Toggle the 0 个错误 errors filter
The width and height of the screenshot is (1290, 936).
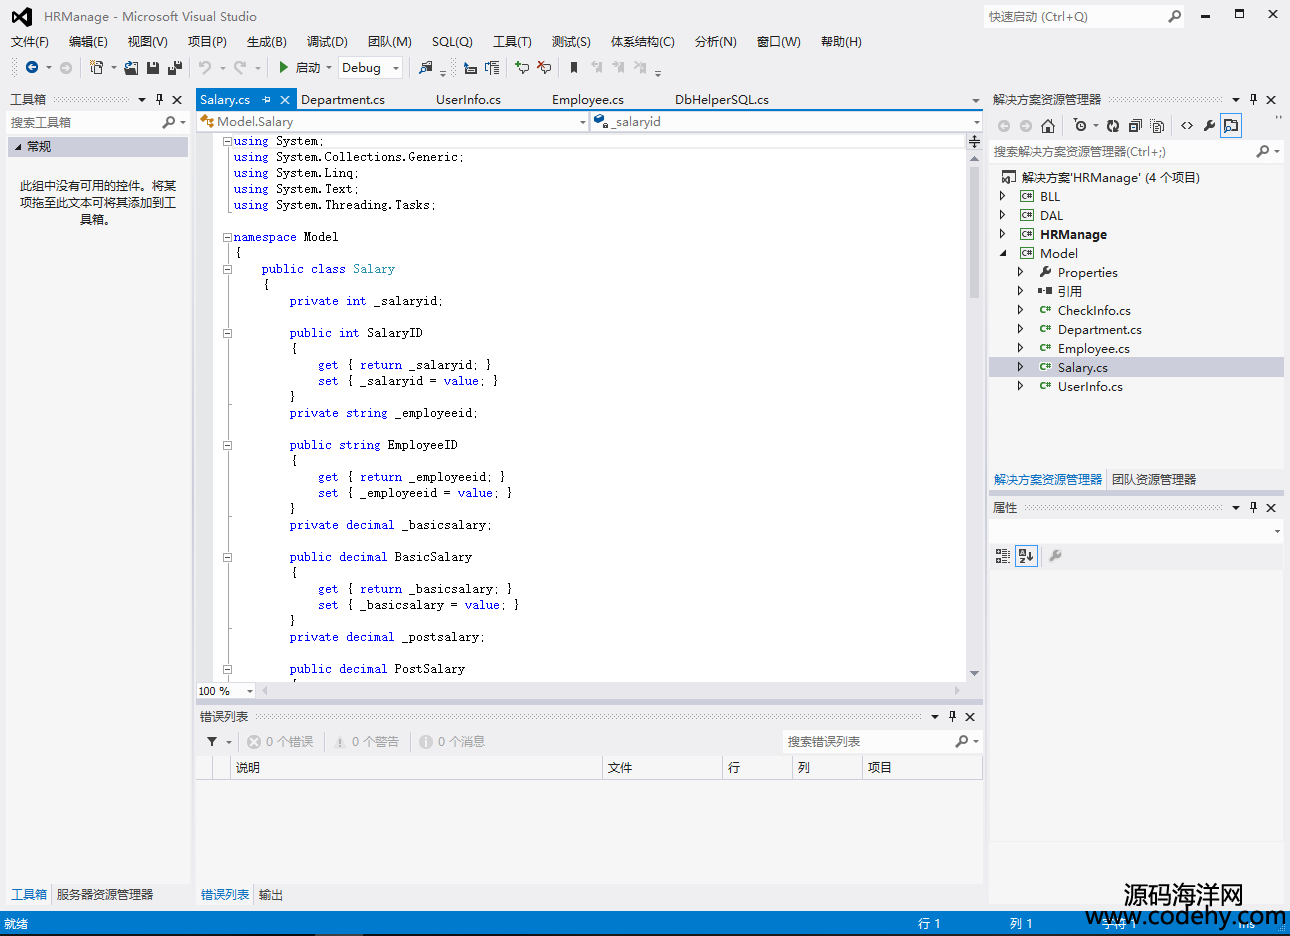pyautogui.click(x=281, y=742)
